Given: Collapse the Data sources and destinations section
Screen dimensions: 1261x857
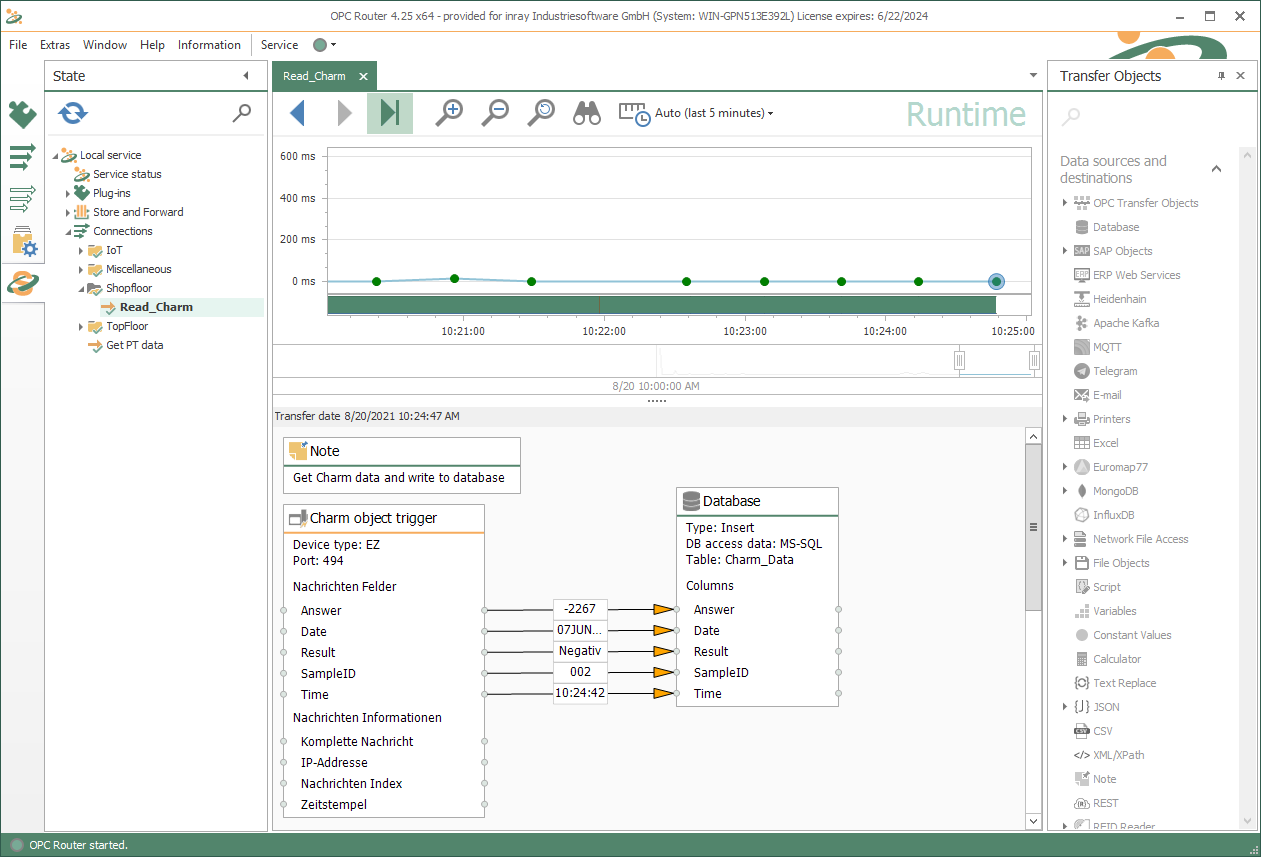Looking at the screenshot, I should coord(1216,169).
